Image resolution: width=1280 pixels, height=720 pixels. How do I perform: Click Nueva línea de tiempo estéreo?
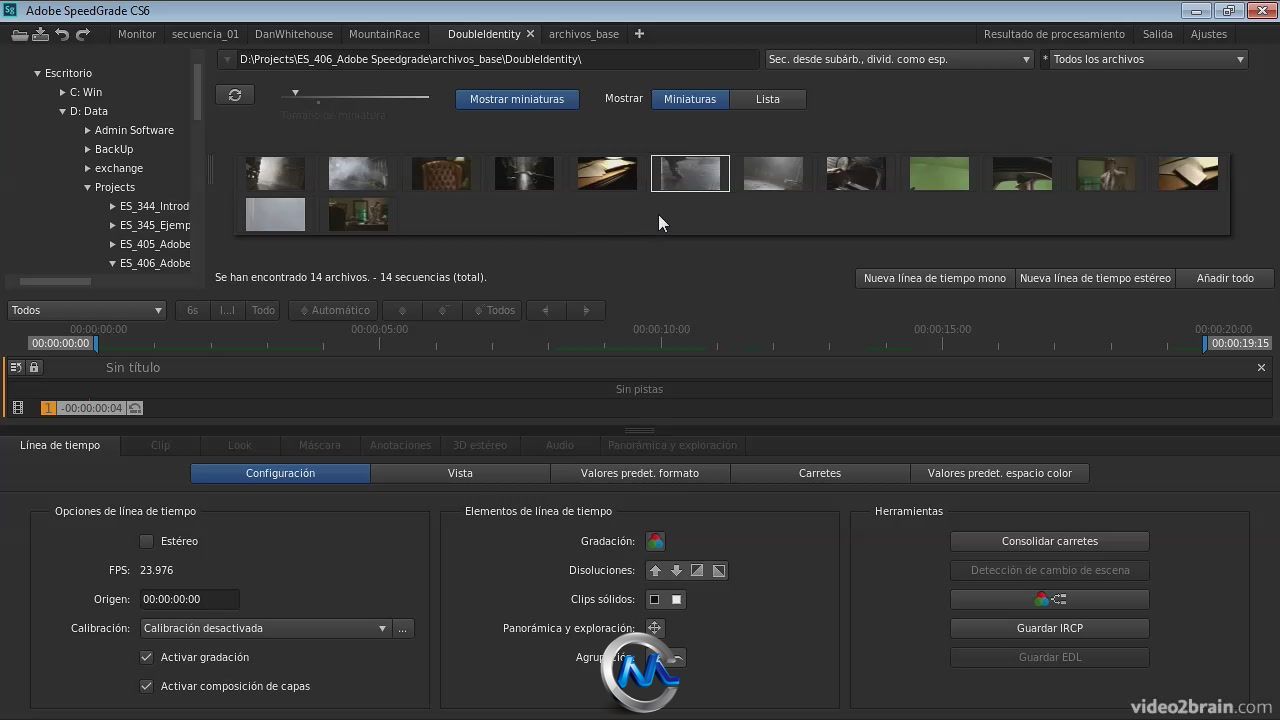[1095, 278]
